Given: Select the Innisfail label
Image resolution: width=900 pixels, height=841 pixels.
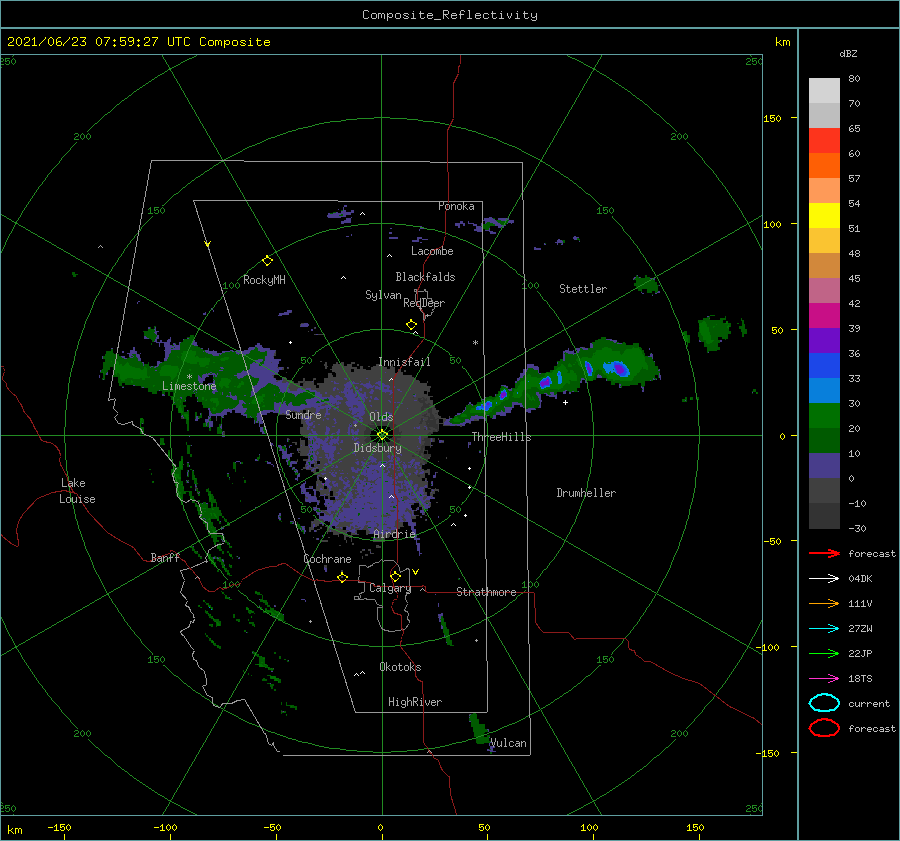Looking at the screenshot, I should 404,362.
